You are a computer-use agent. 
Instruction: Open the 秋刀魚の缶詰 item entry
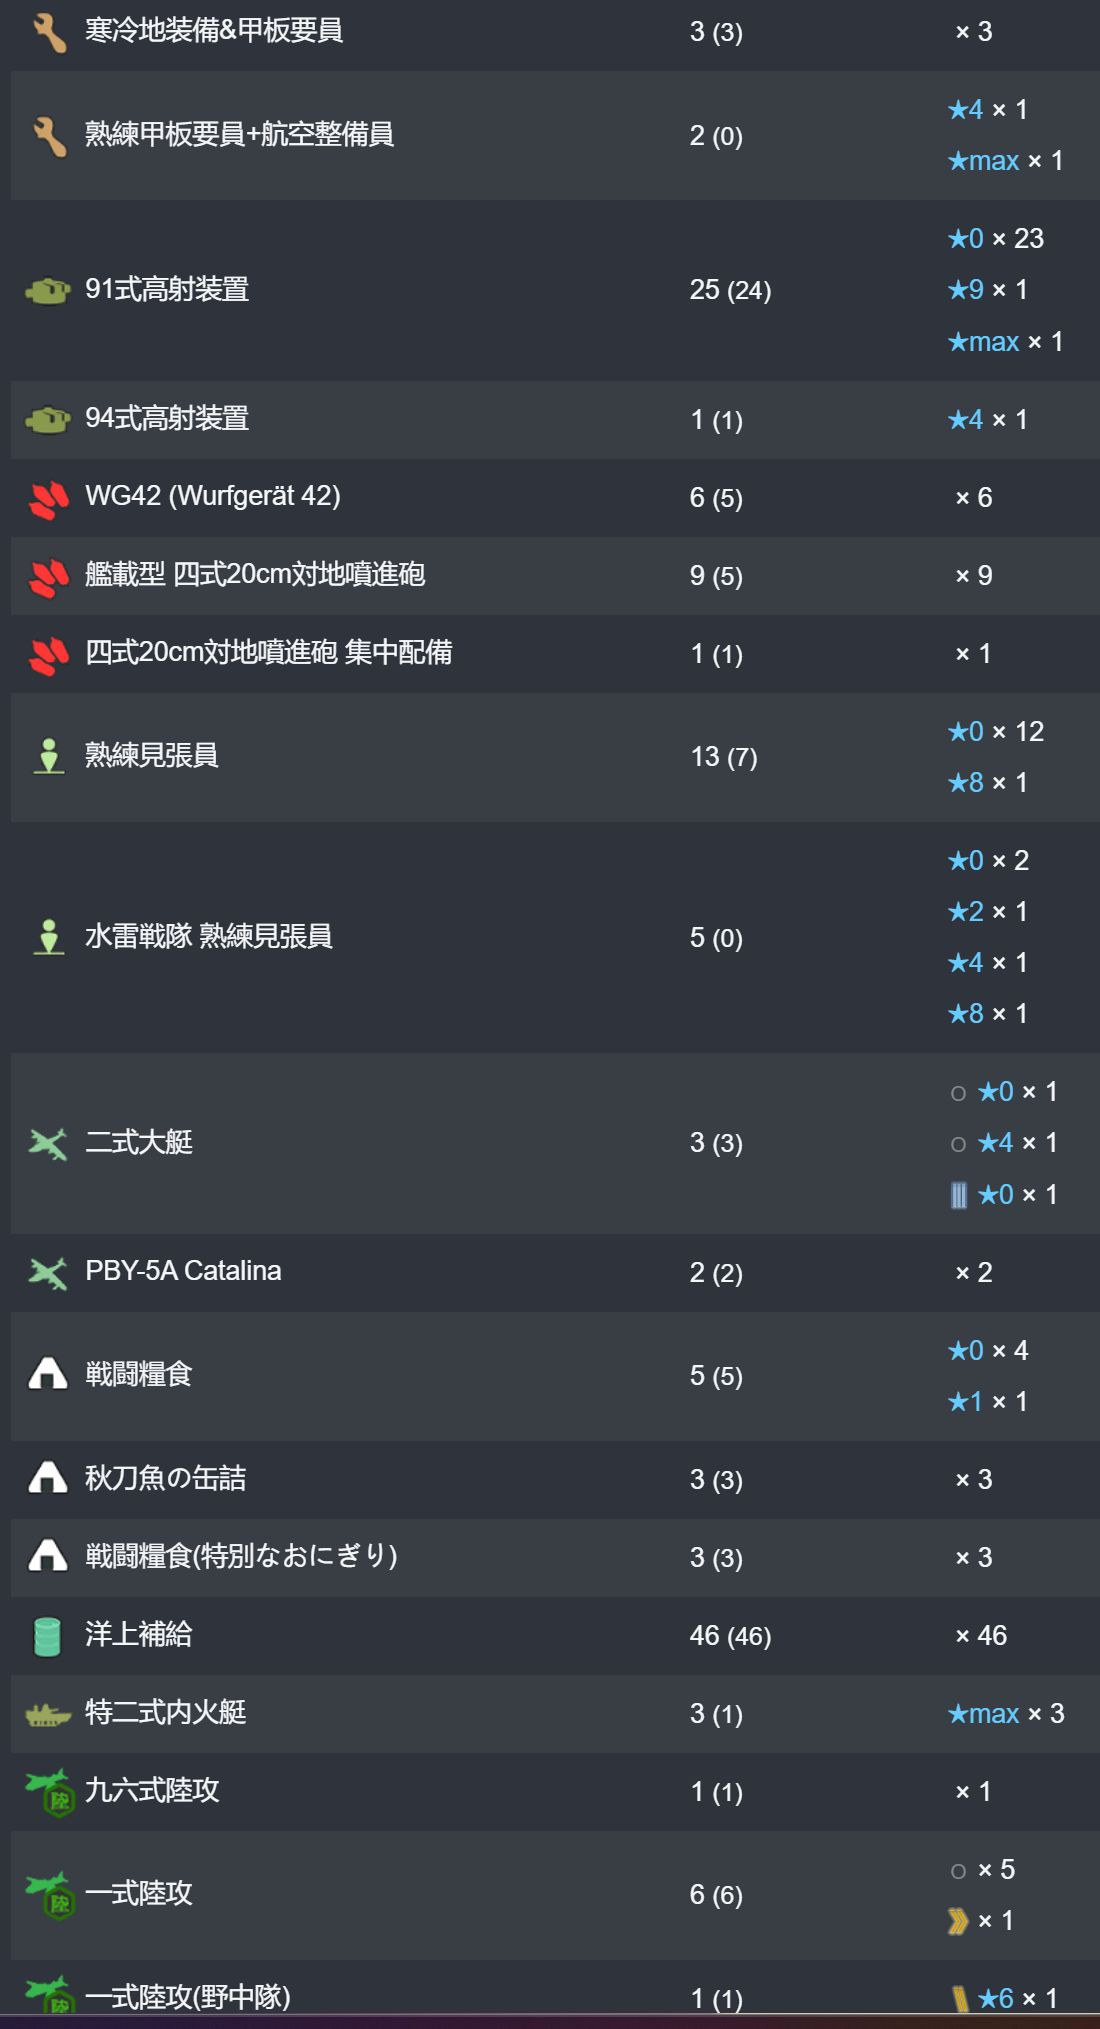(165, 1478)
